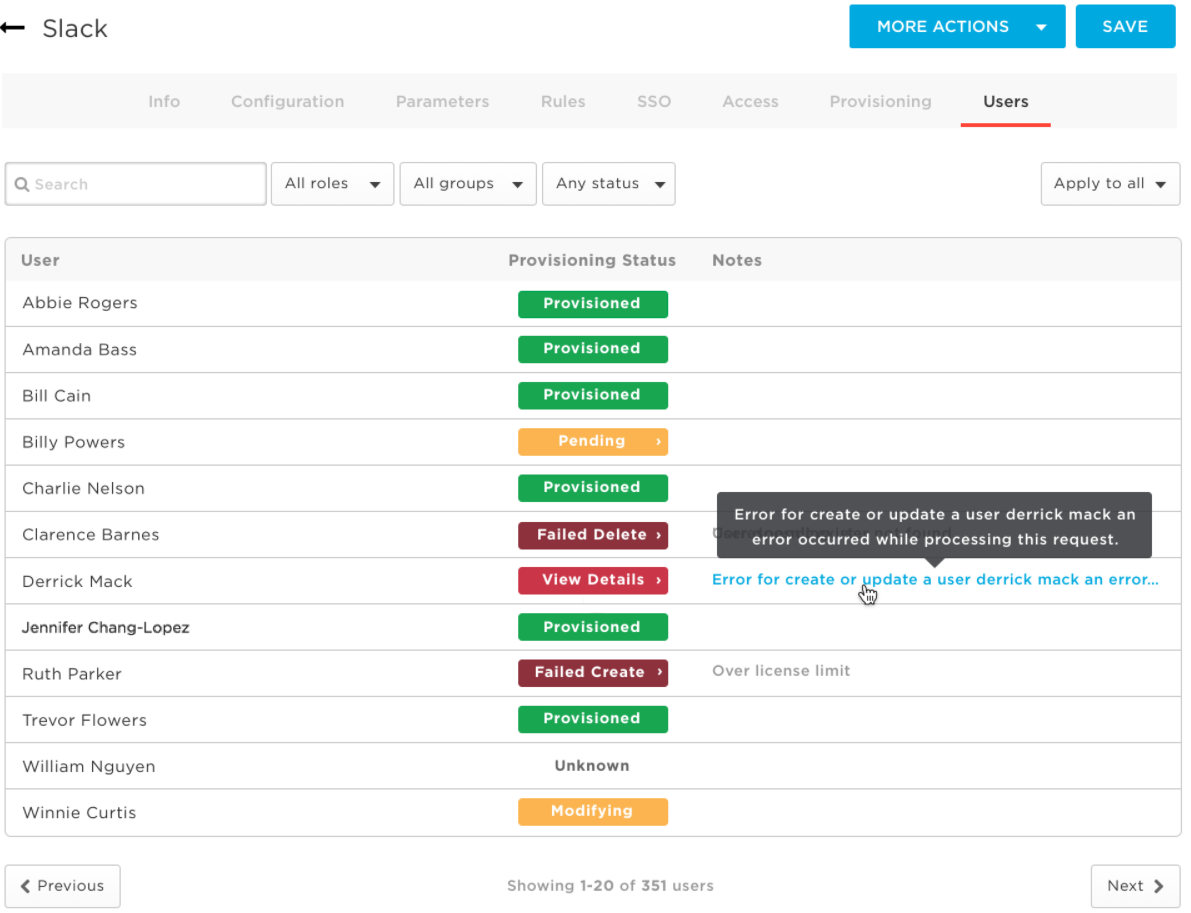Click the User column header
This screenshot has height=913, width=1191.
click(40, 261)
